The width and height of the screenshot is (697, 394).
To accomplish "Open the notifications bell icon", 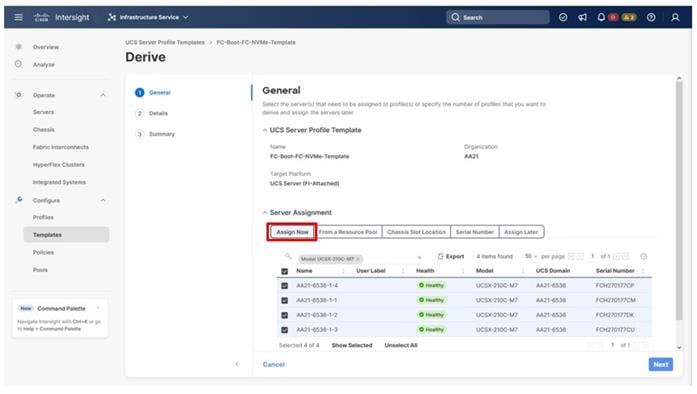I will (x=601, y=17).
